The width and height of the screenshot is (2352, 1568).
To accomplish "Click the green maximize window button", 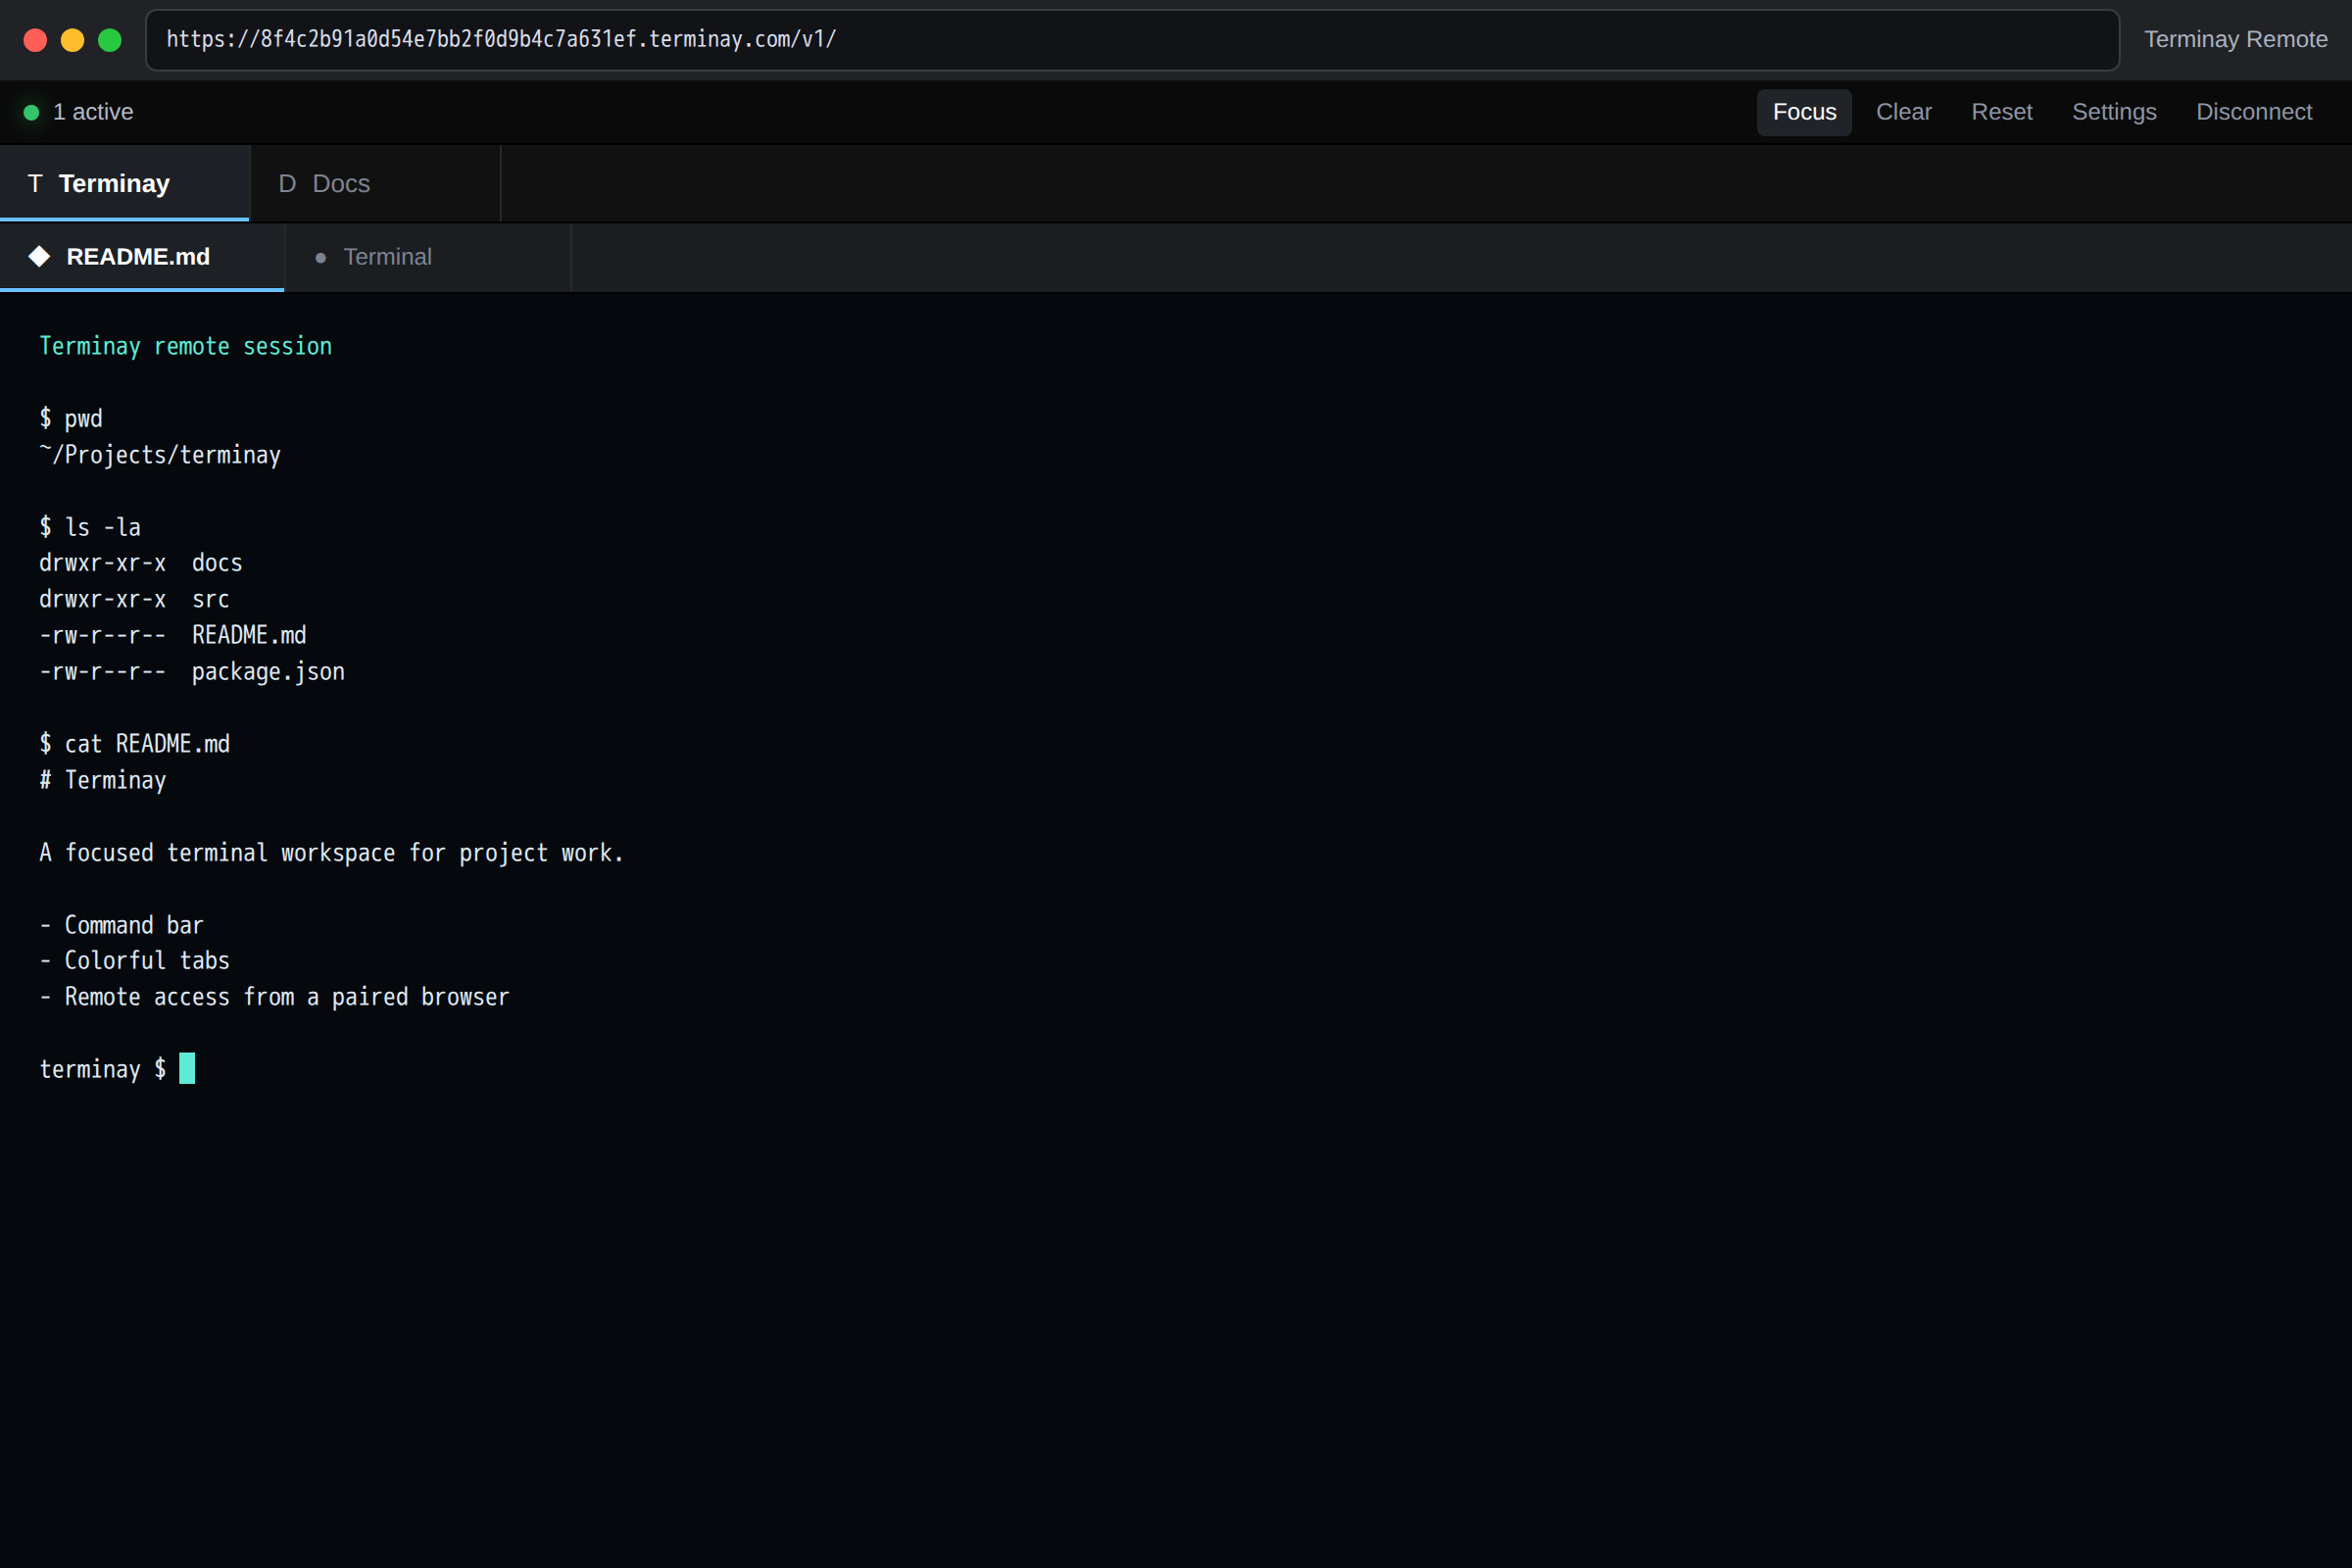I will click(110, 40).
